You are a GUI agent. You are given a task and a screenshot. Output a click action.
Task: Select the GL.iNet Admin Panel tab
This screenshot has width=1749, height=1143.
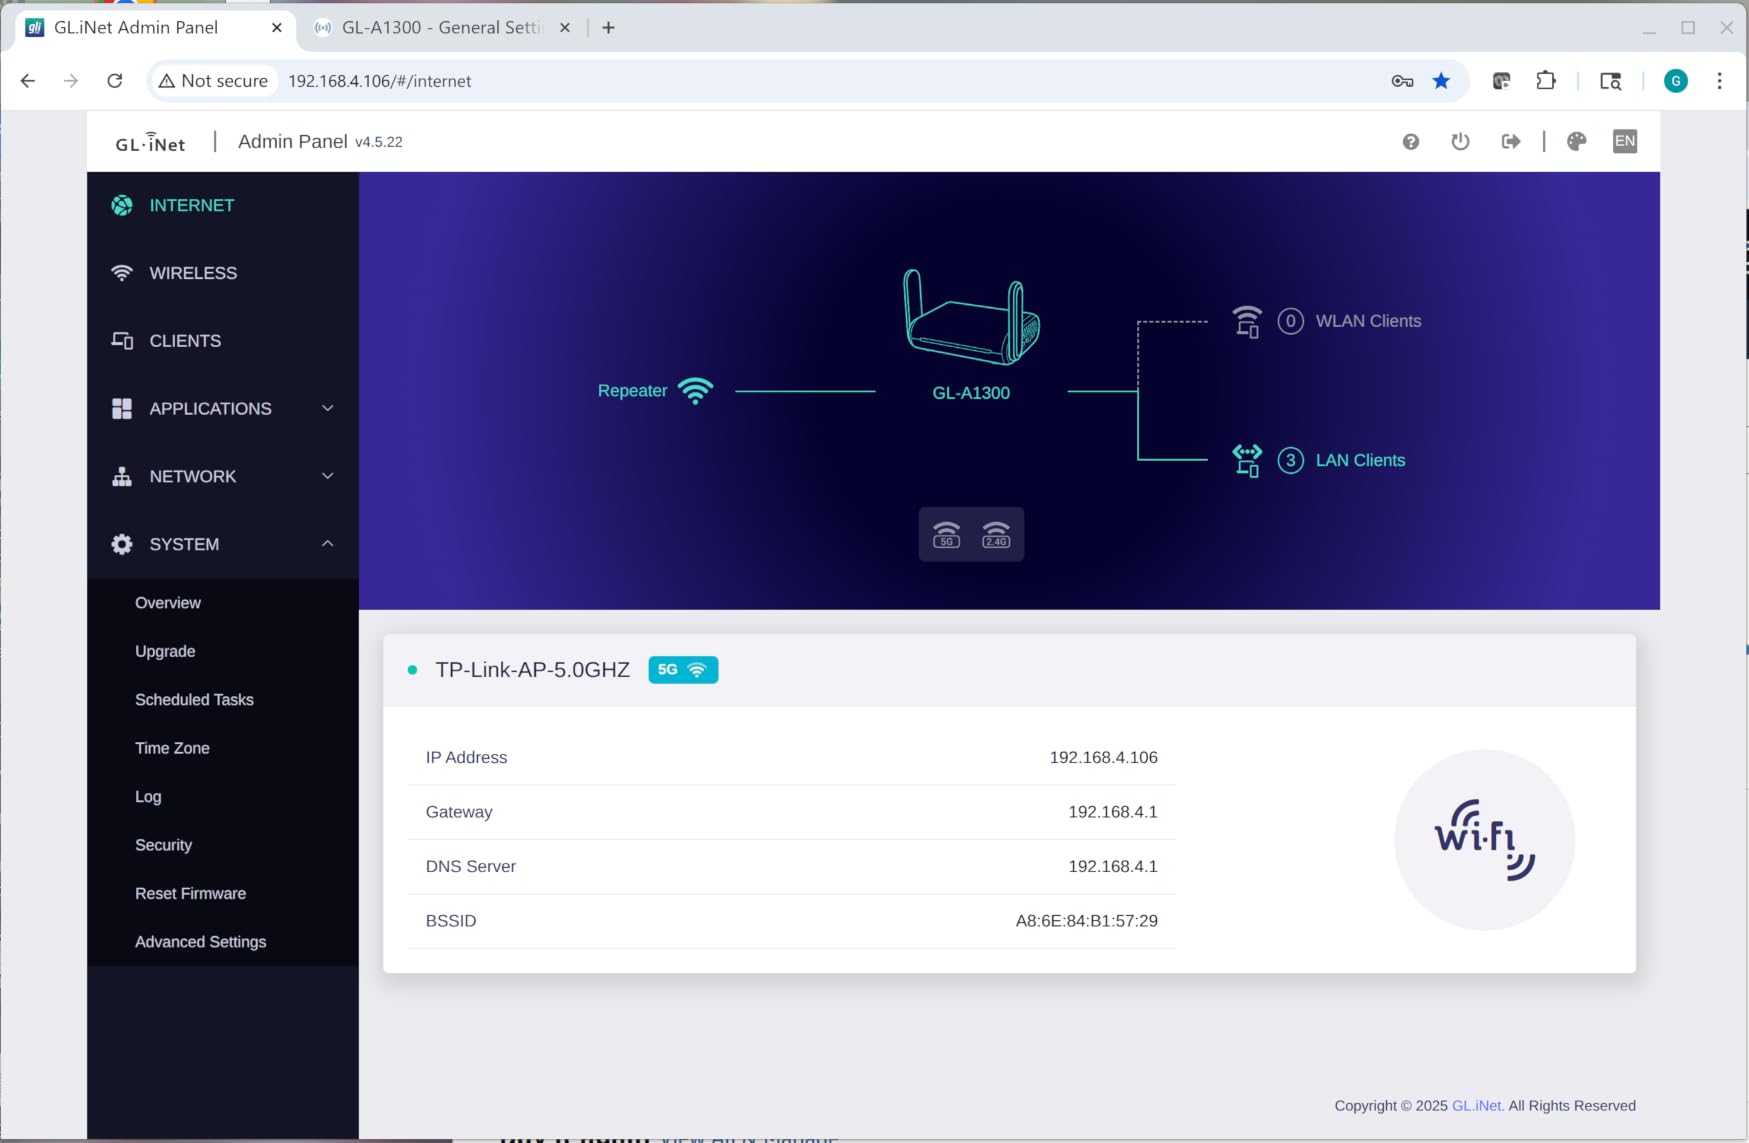[155, 28]
